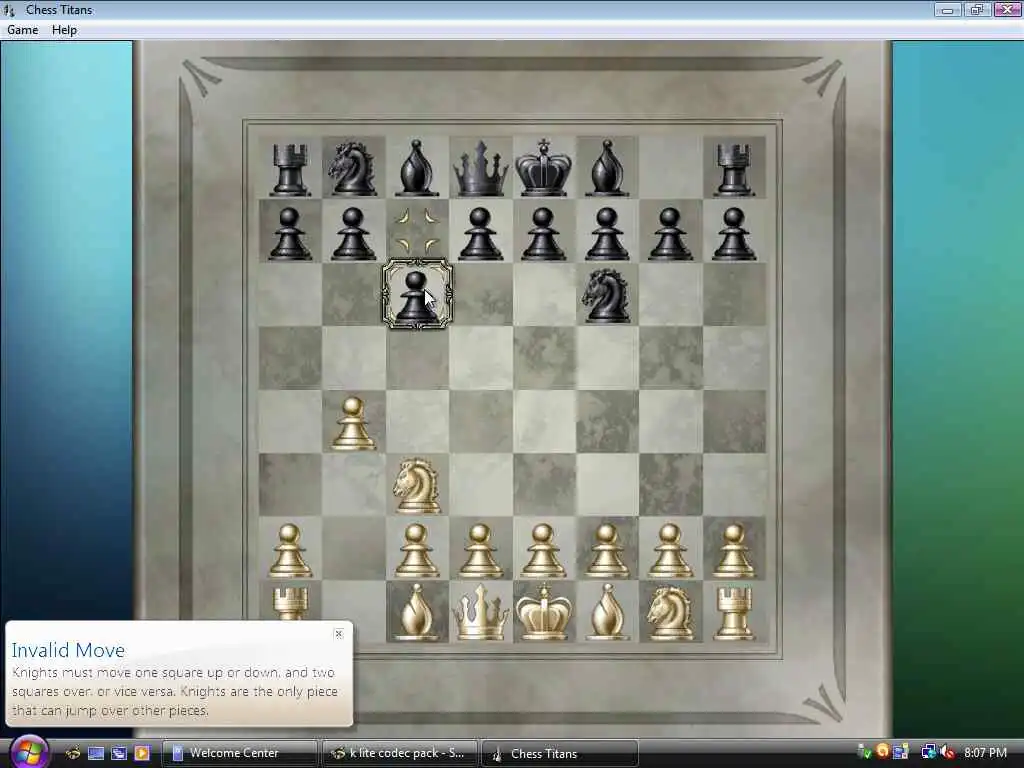Open the Game menu
The image size is (1024, 768).
(x=23, y=30)
